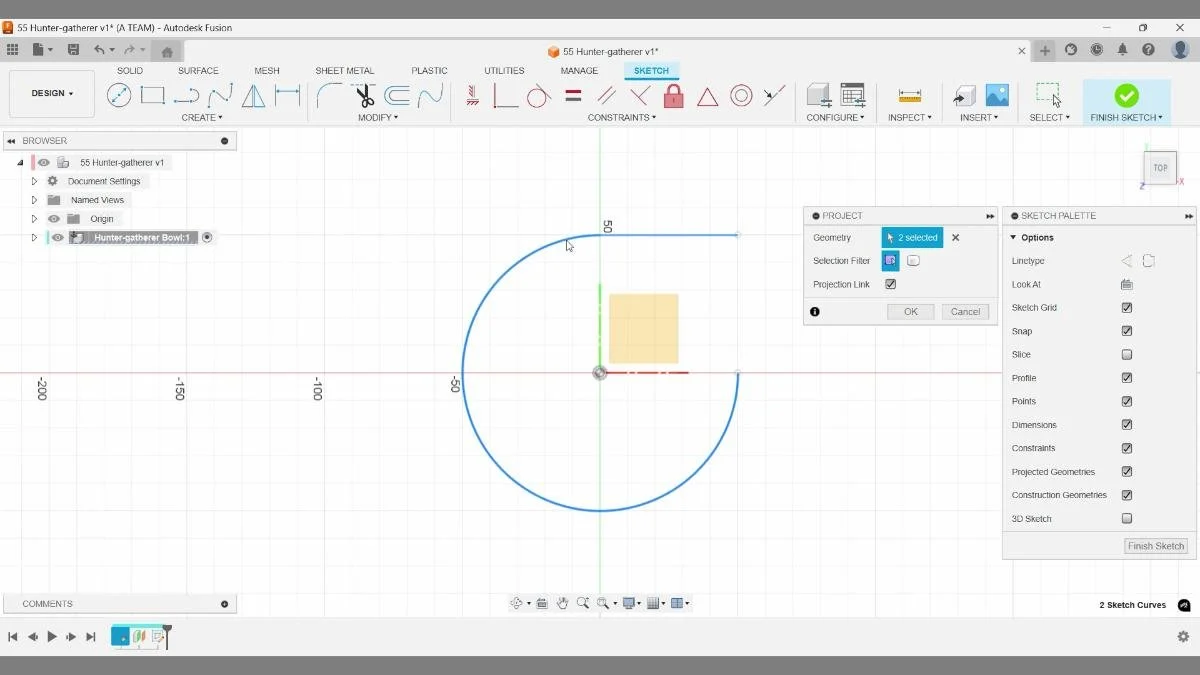Clear selection with the X in Project dialog
This screenshot has width=1200, height=675.
pyautogui.click(x=956, y=237)
